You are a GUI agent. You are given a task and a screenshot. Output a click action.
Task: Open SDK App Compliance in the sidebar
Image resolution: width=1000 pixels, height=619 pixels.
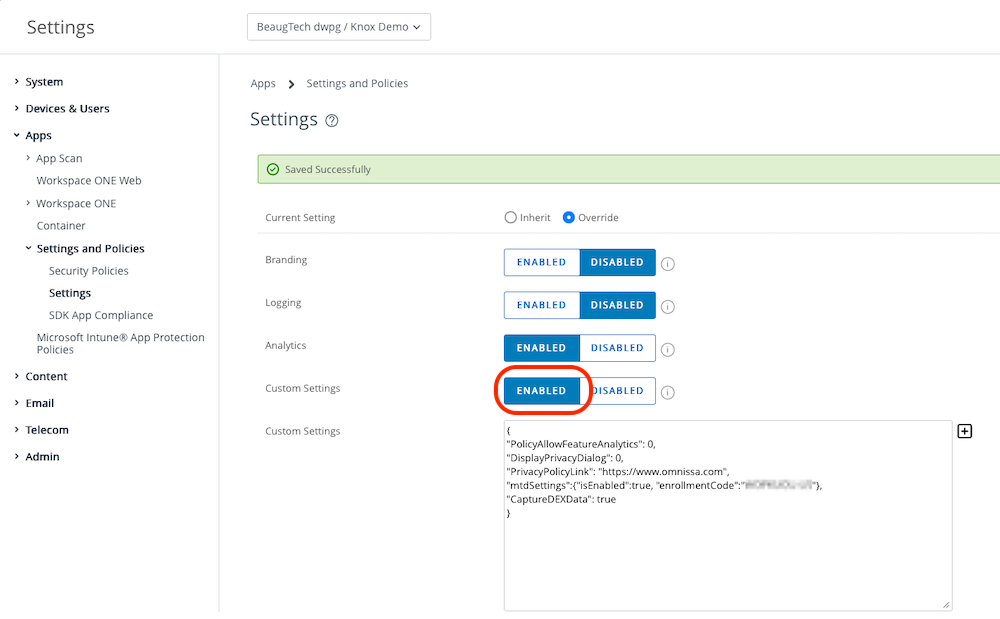pyautogui.click(x=101, y=315)
